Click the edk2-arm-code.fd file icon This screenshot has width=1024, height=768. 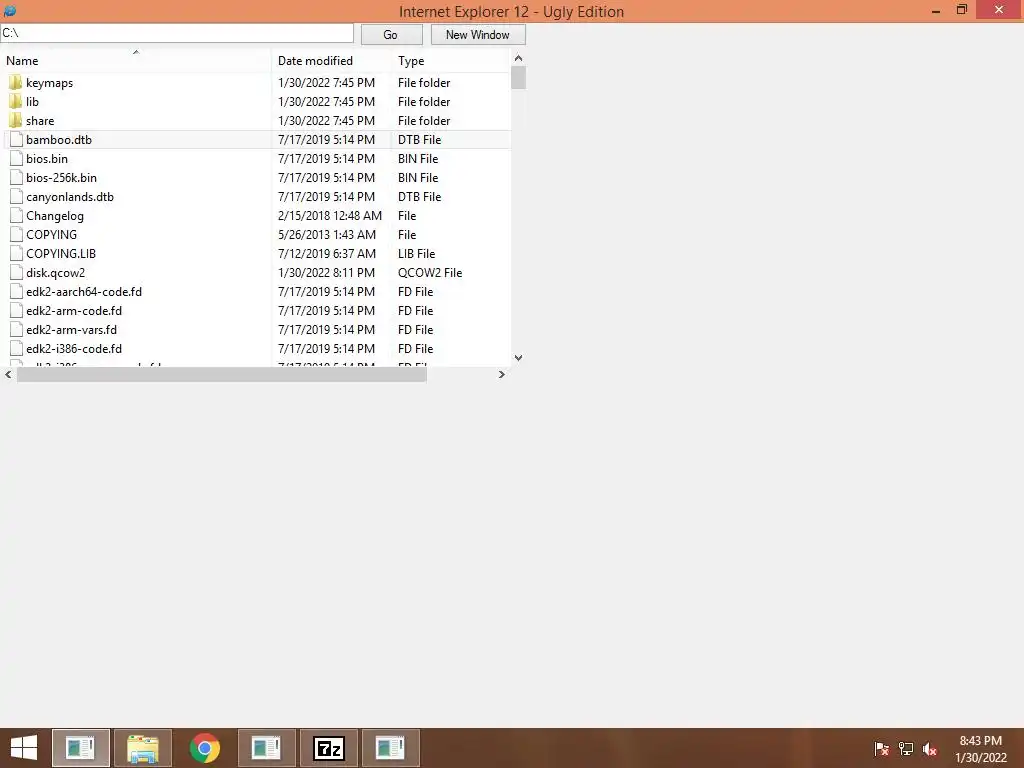click(16, 310)
